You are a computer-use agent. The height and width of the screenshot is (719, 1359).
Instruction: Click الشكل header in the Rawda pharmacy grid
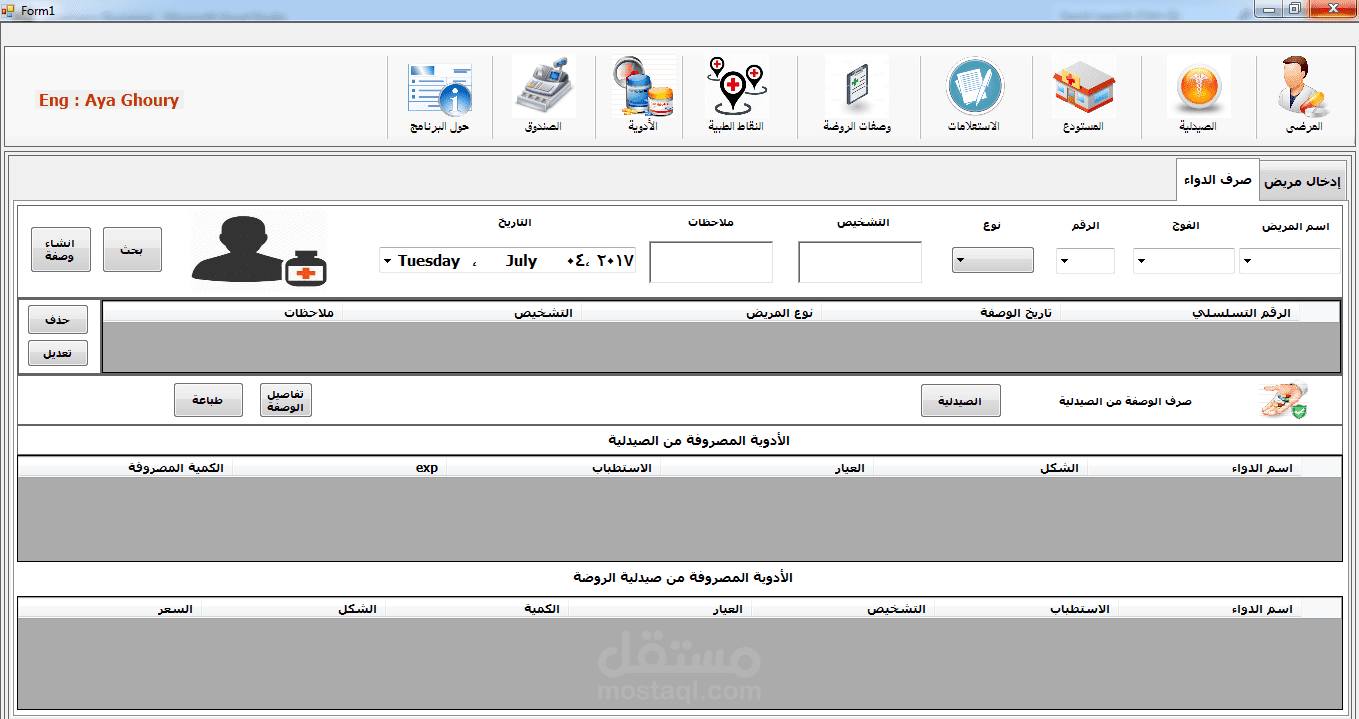pos(293,609)
